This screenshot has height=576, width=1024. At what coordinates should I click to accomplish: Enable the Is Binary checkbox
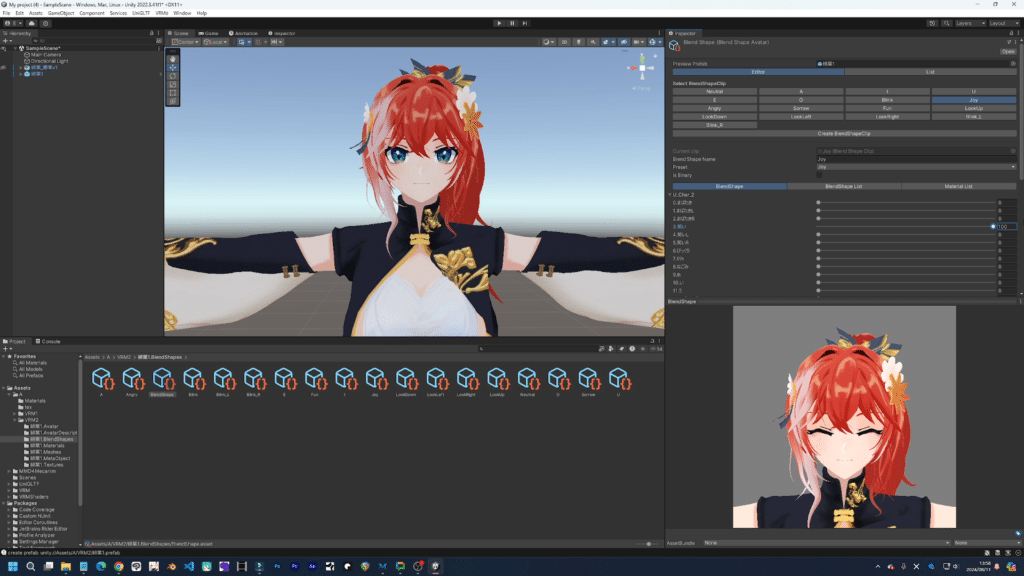pyautogui.click(x=818, y=175)
